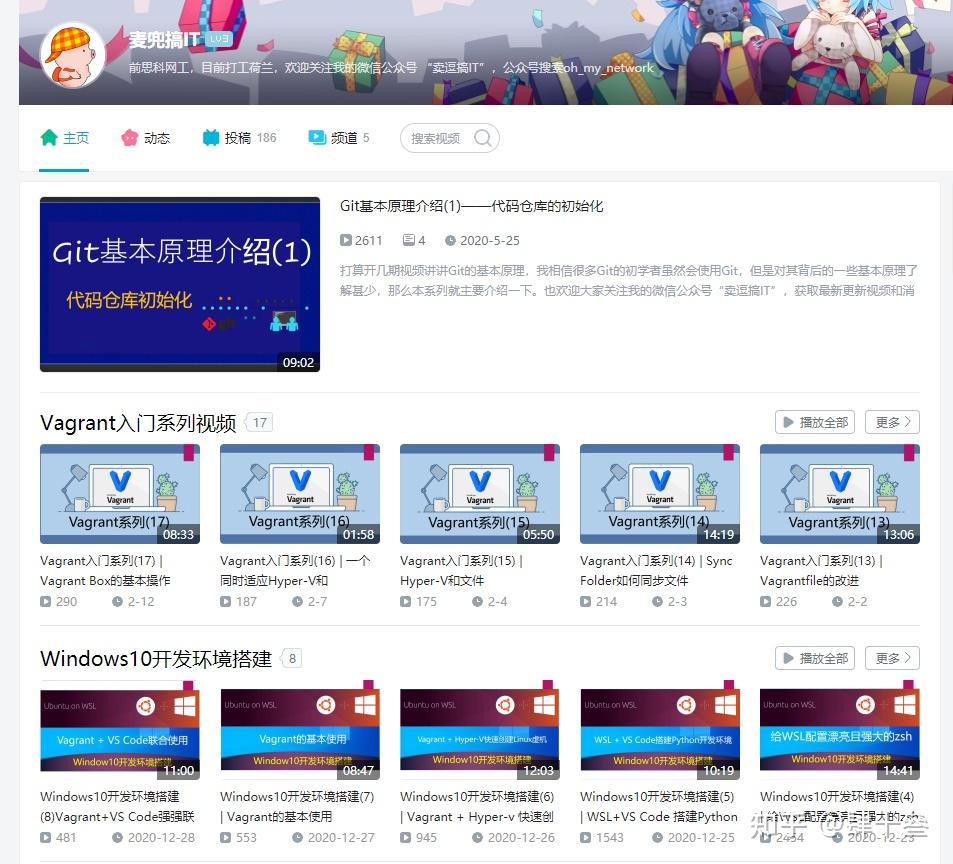Expand 更多 for Windows10开发环境搭建
Image resolution: width=953 pixels, height=864 pixels.
click(892, 658)
